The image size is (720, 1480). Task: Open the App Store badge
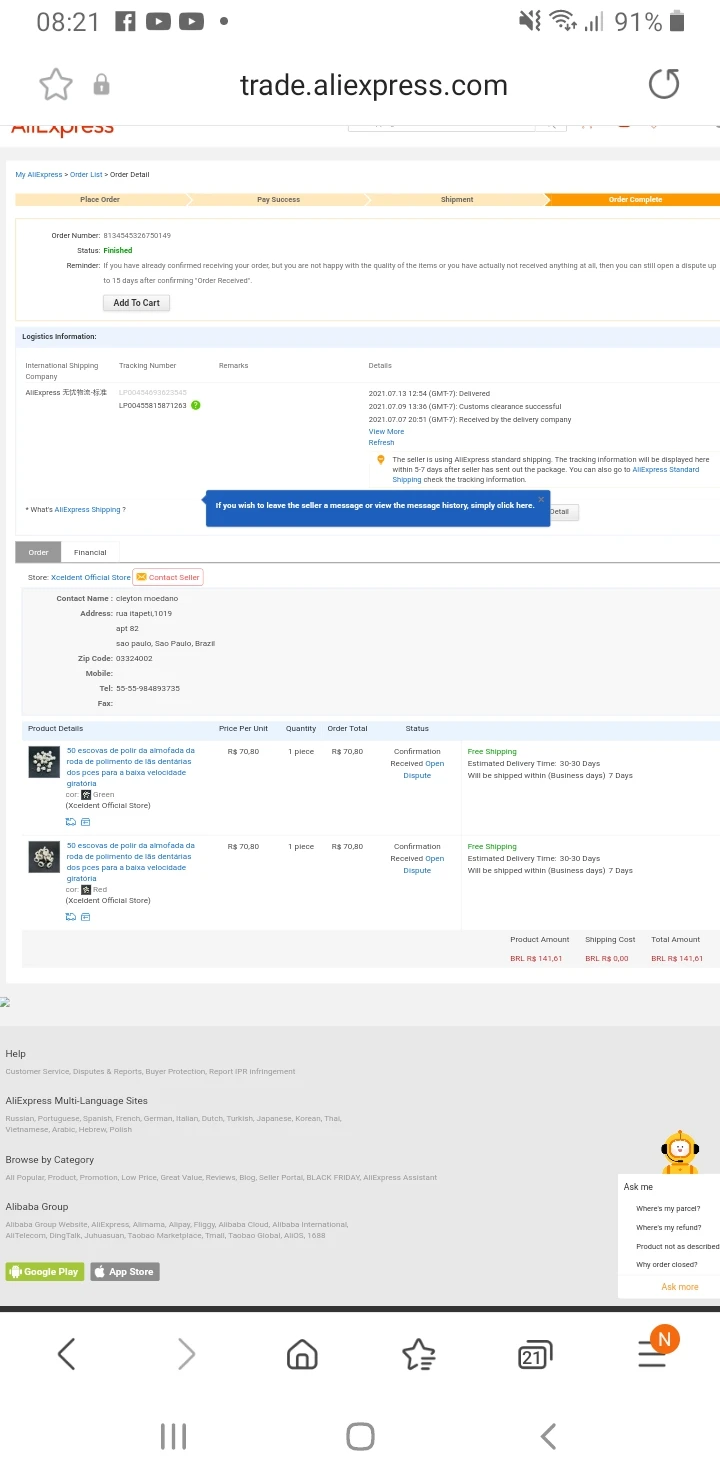[125, 1271]
